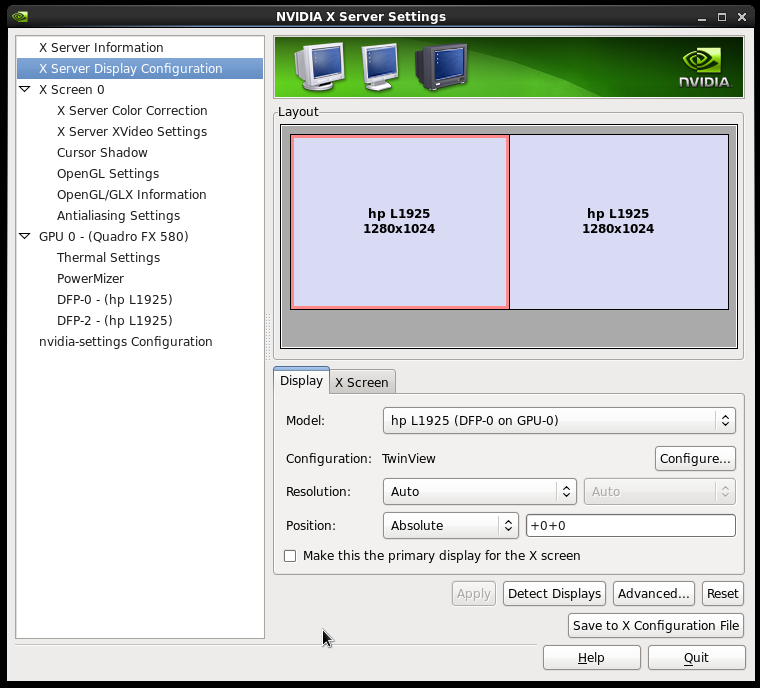Viewport: 760px width, 688px height.
Task: Click Save to X Configuration File
Action: coord(656,625)
